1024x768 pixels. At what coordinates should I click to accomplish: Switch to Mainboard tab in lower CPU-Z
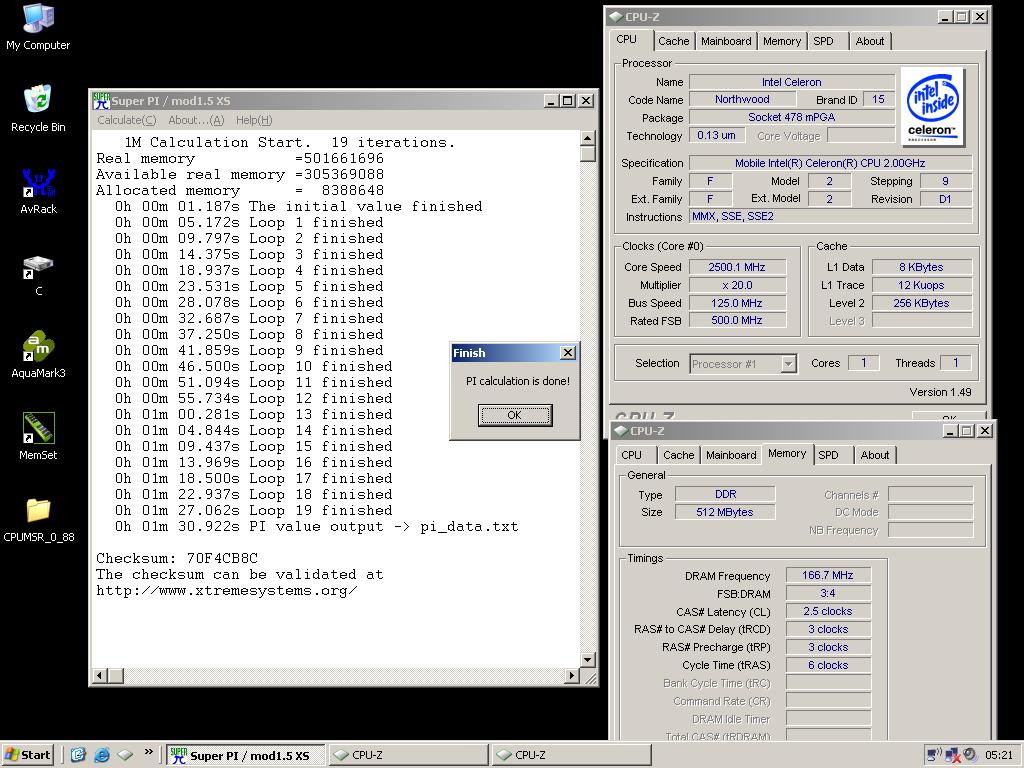pyautogui.click(x=731, y=455)
